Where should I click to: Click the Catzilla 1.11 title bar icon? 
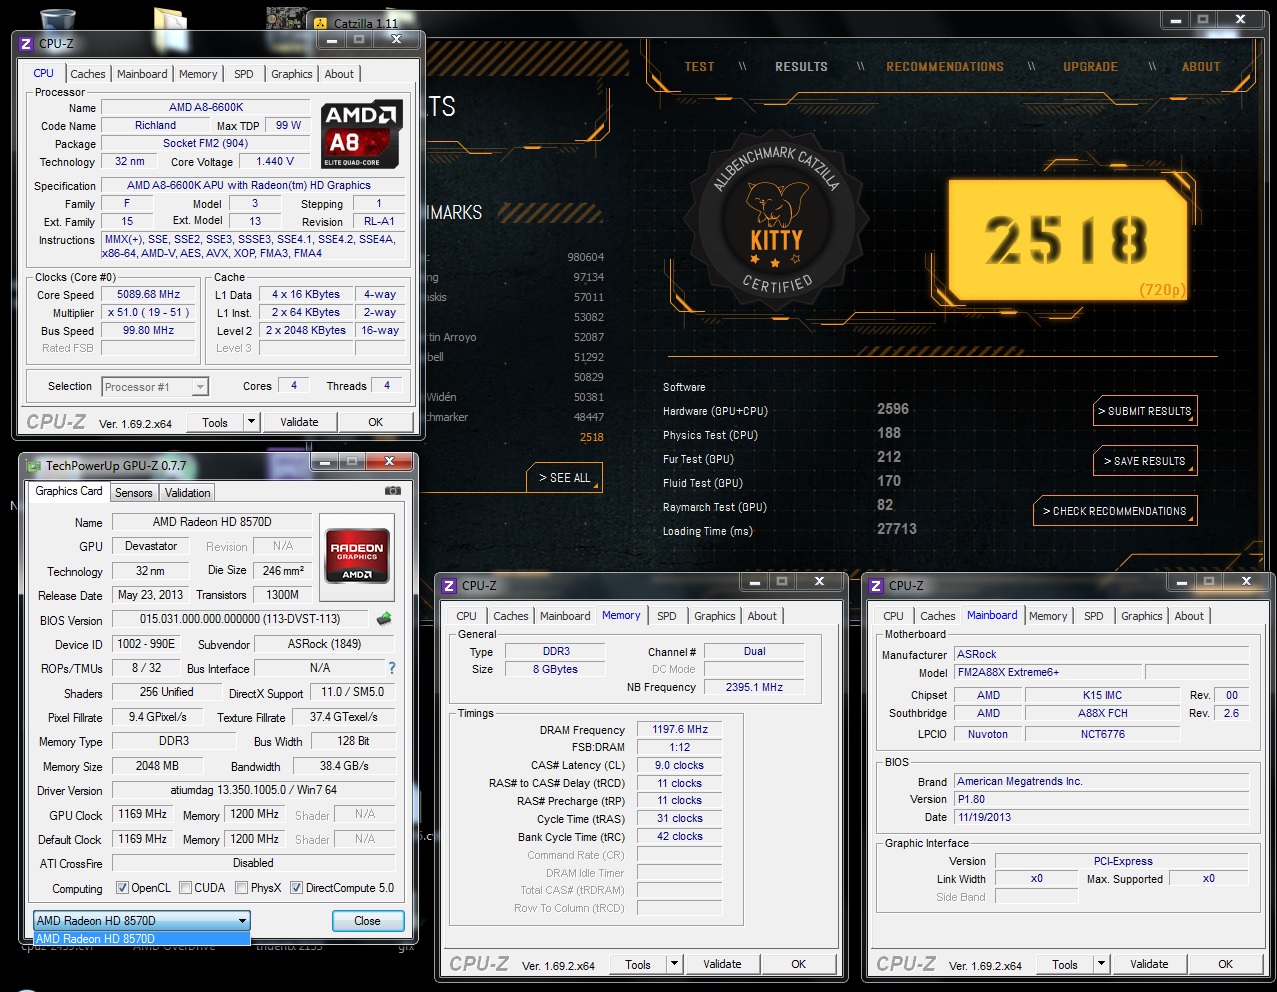click(x=321, y=22)
